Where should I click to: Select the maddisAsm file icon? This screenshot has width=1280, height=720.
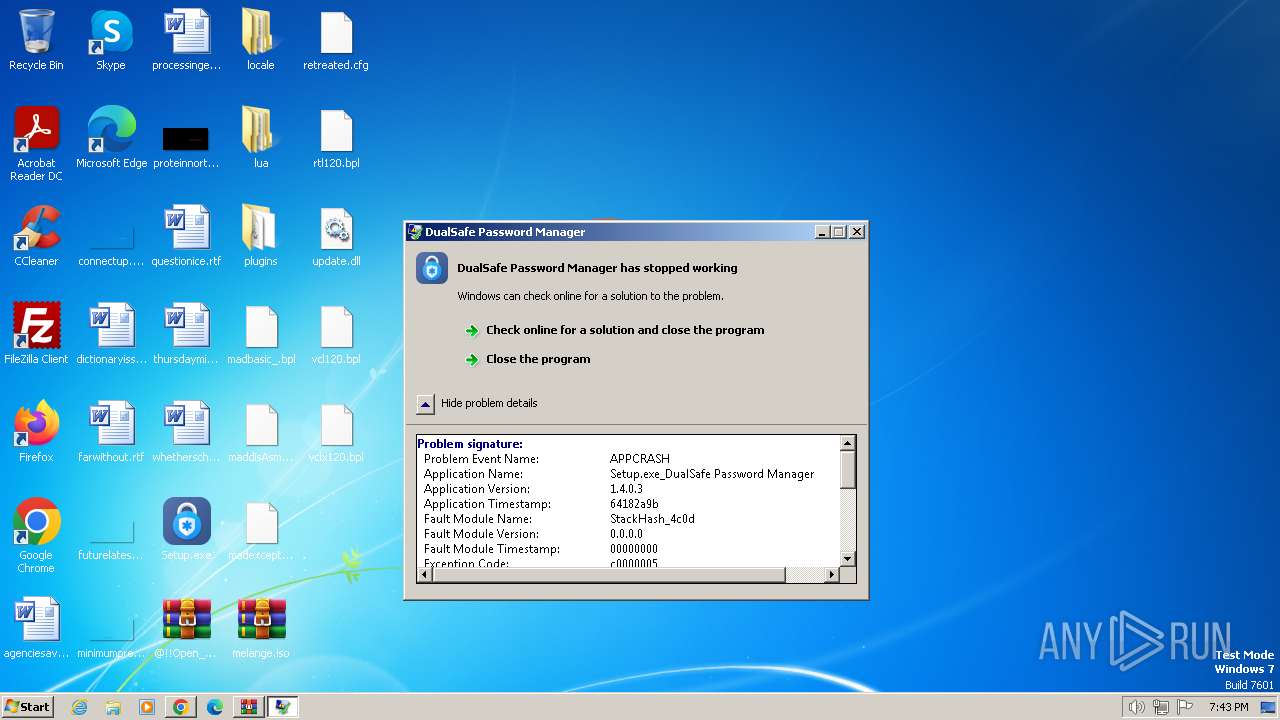pos(261,432)
